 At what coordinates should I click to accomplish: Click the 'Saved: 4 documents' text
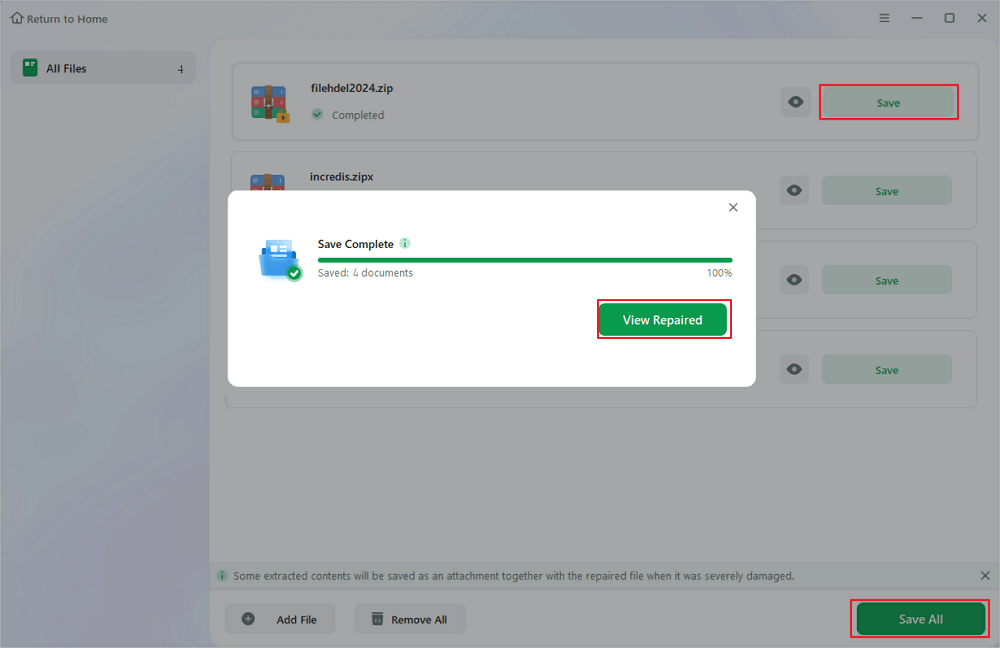point(365,273)
